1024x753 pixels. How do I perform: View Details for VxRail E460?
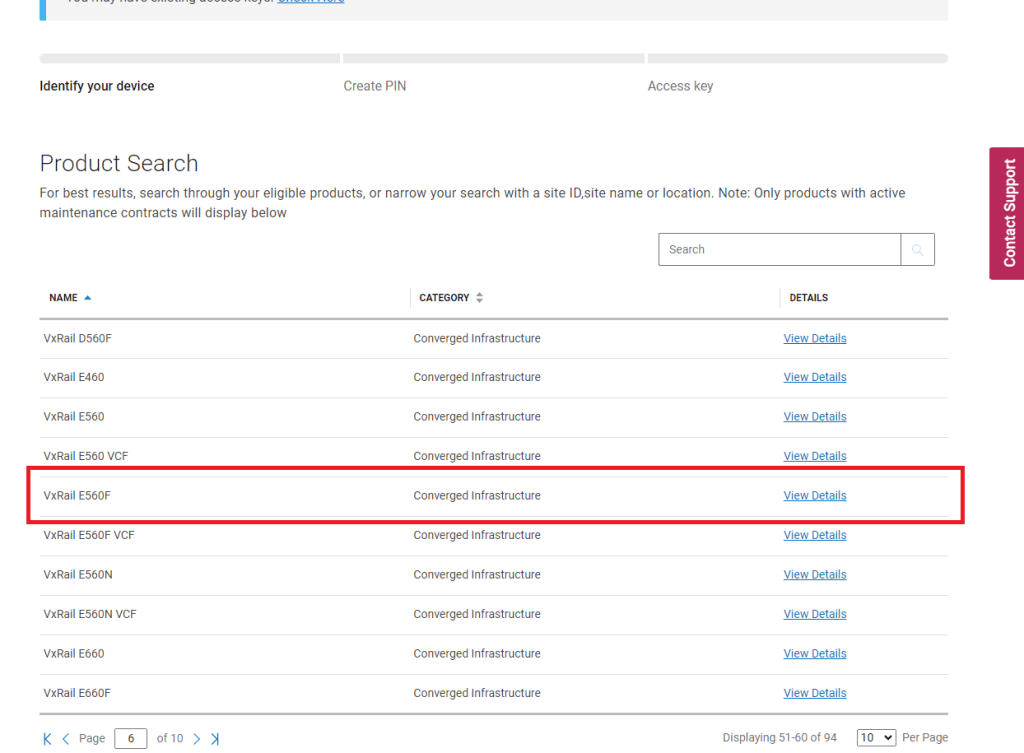point(814,378)
